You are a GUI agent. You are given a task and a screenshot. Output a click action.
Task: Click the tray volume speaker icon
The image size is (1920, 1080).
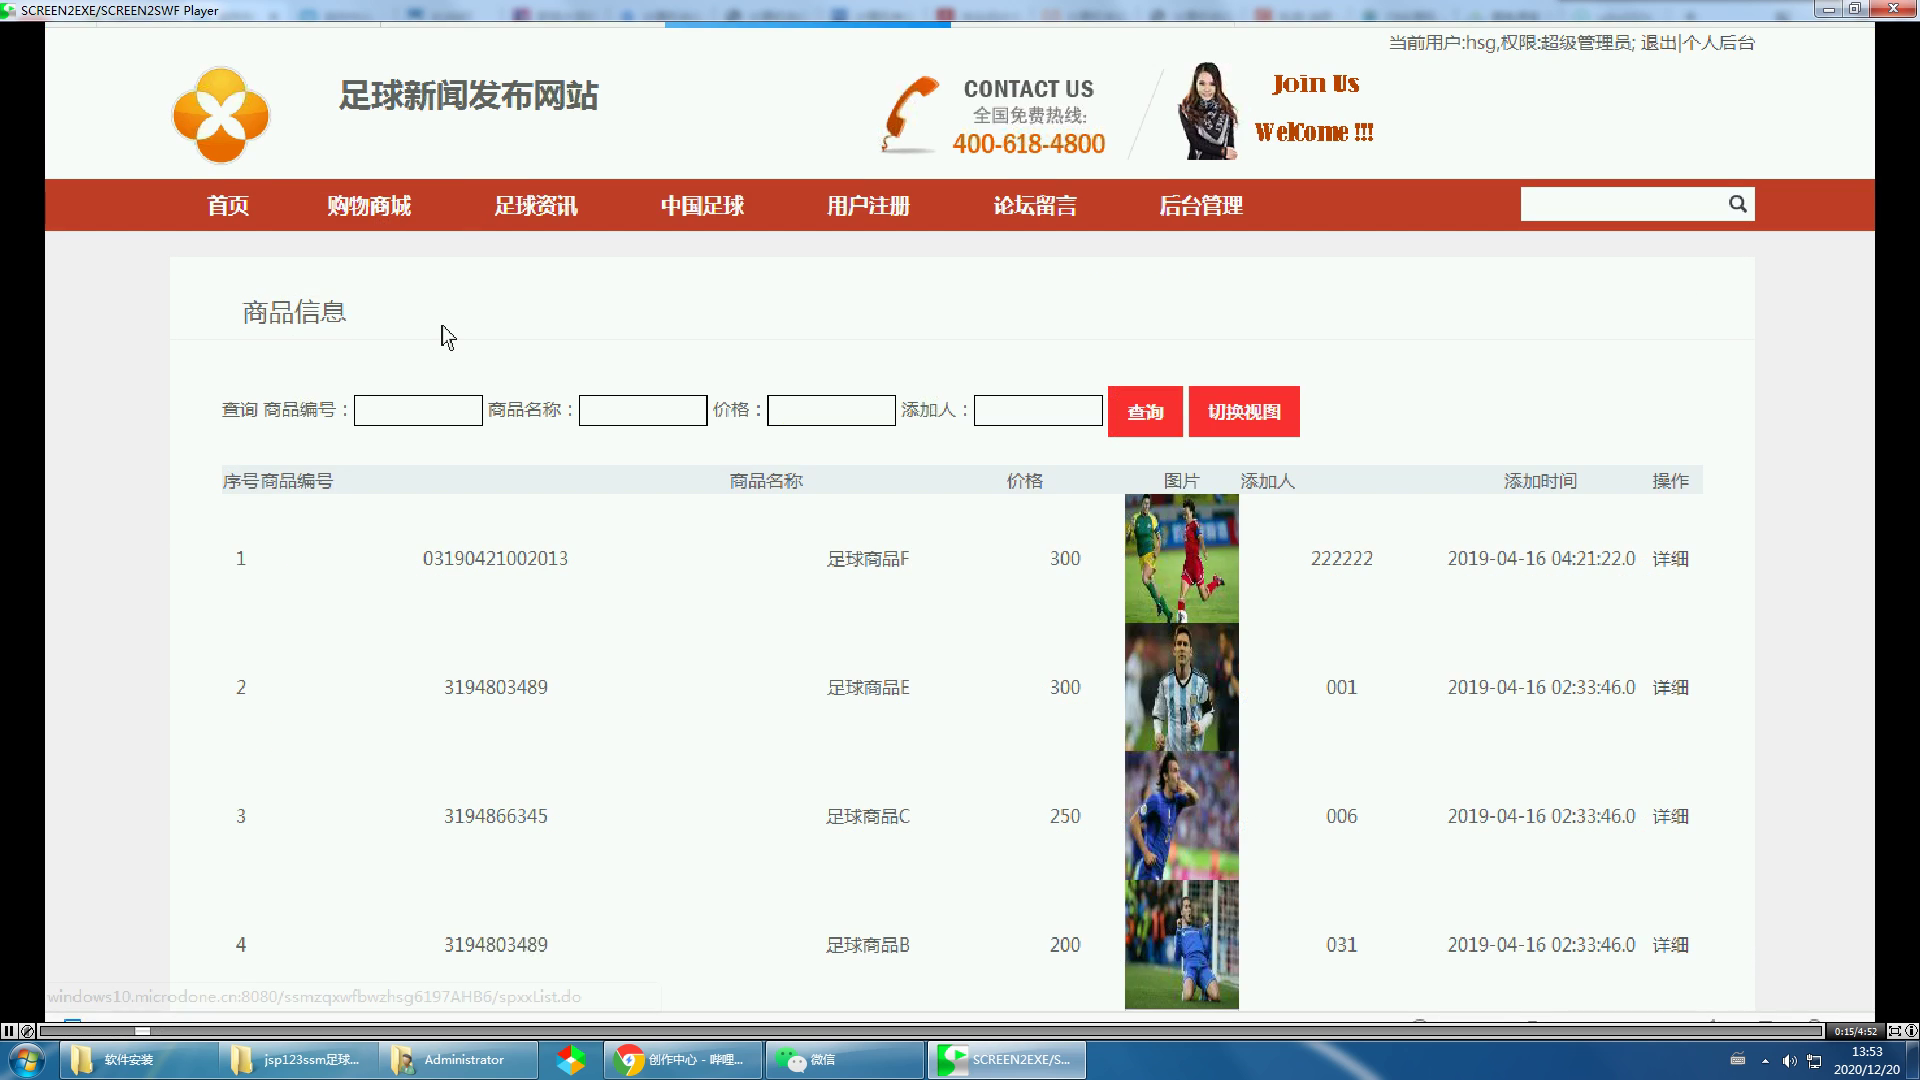click(1789, 1061)
